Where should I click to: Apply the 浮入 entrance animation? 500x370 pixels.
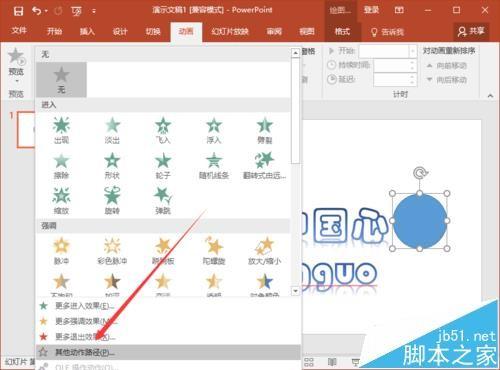point(214,130)
